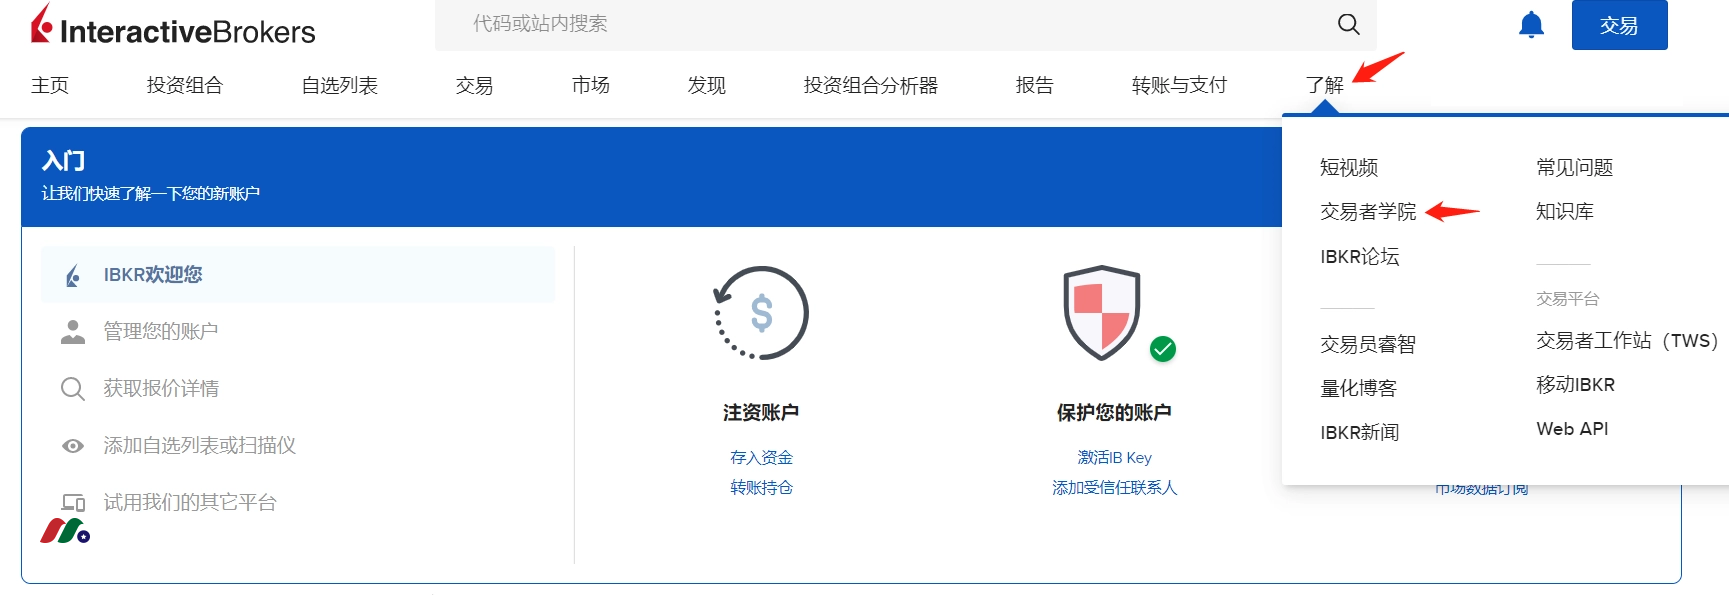Select 交易员睿智 in the 了解 menu
The image size is (1729, 595).
tap(1368, 345)
